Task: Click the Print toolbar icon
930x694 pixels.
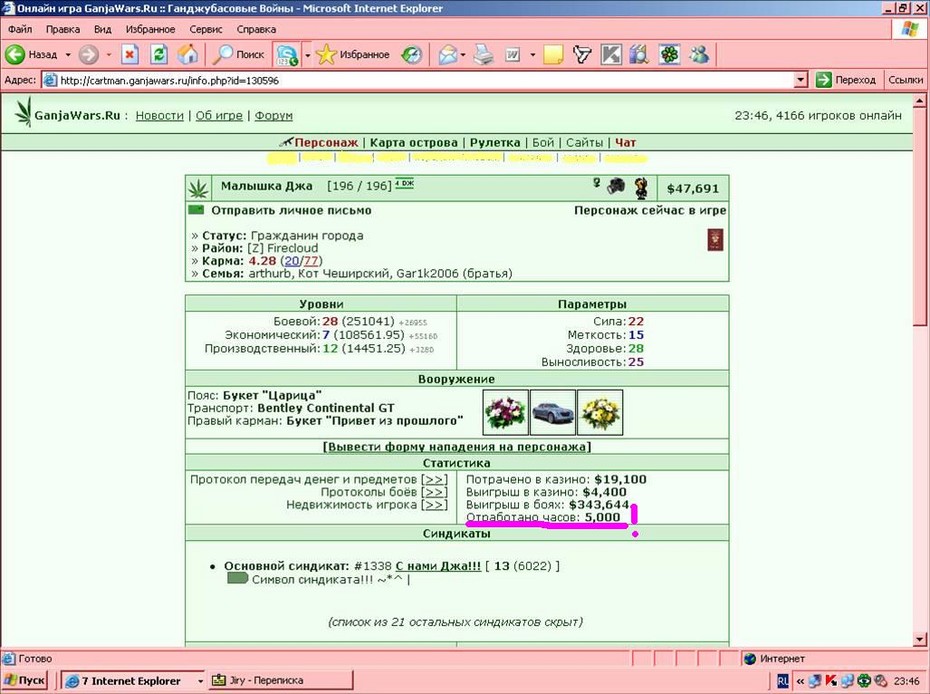Action: click(x=483, y=55)
